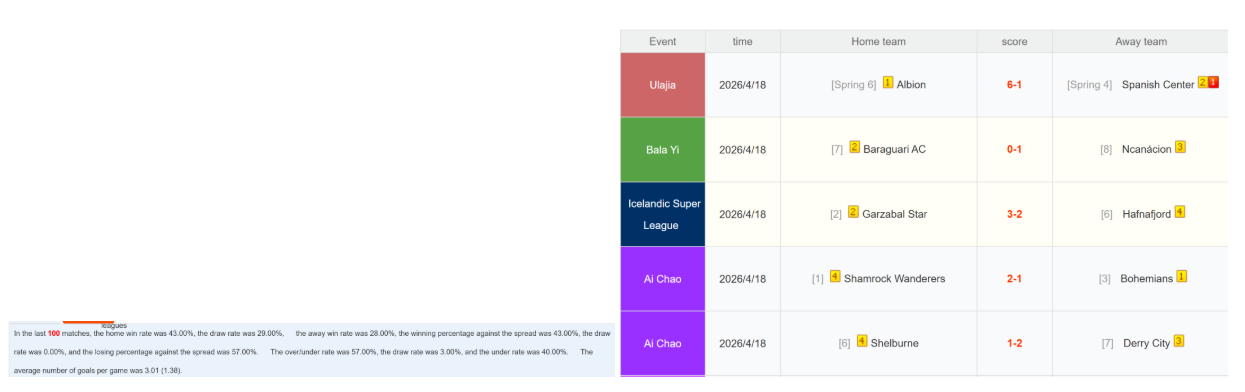Open the Derry City team link
Screen dimensions: 1245x392
(1147, 343)
